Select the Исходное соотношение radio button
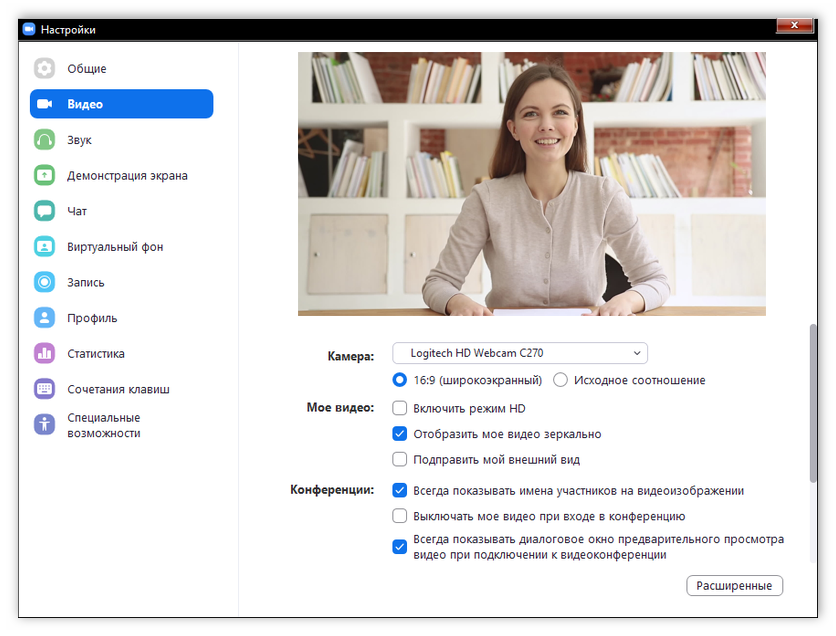836x636 pixels. coord(560,380)
